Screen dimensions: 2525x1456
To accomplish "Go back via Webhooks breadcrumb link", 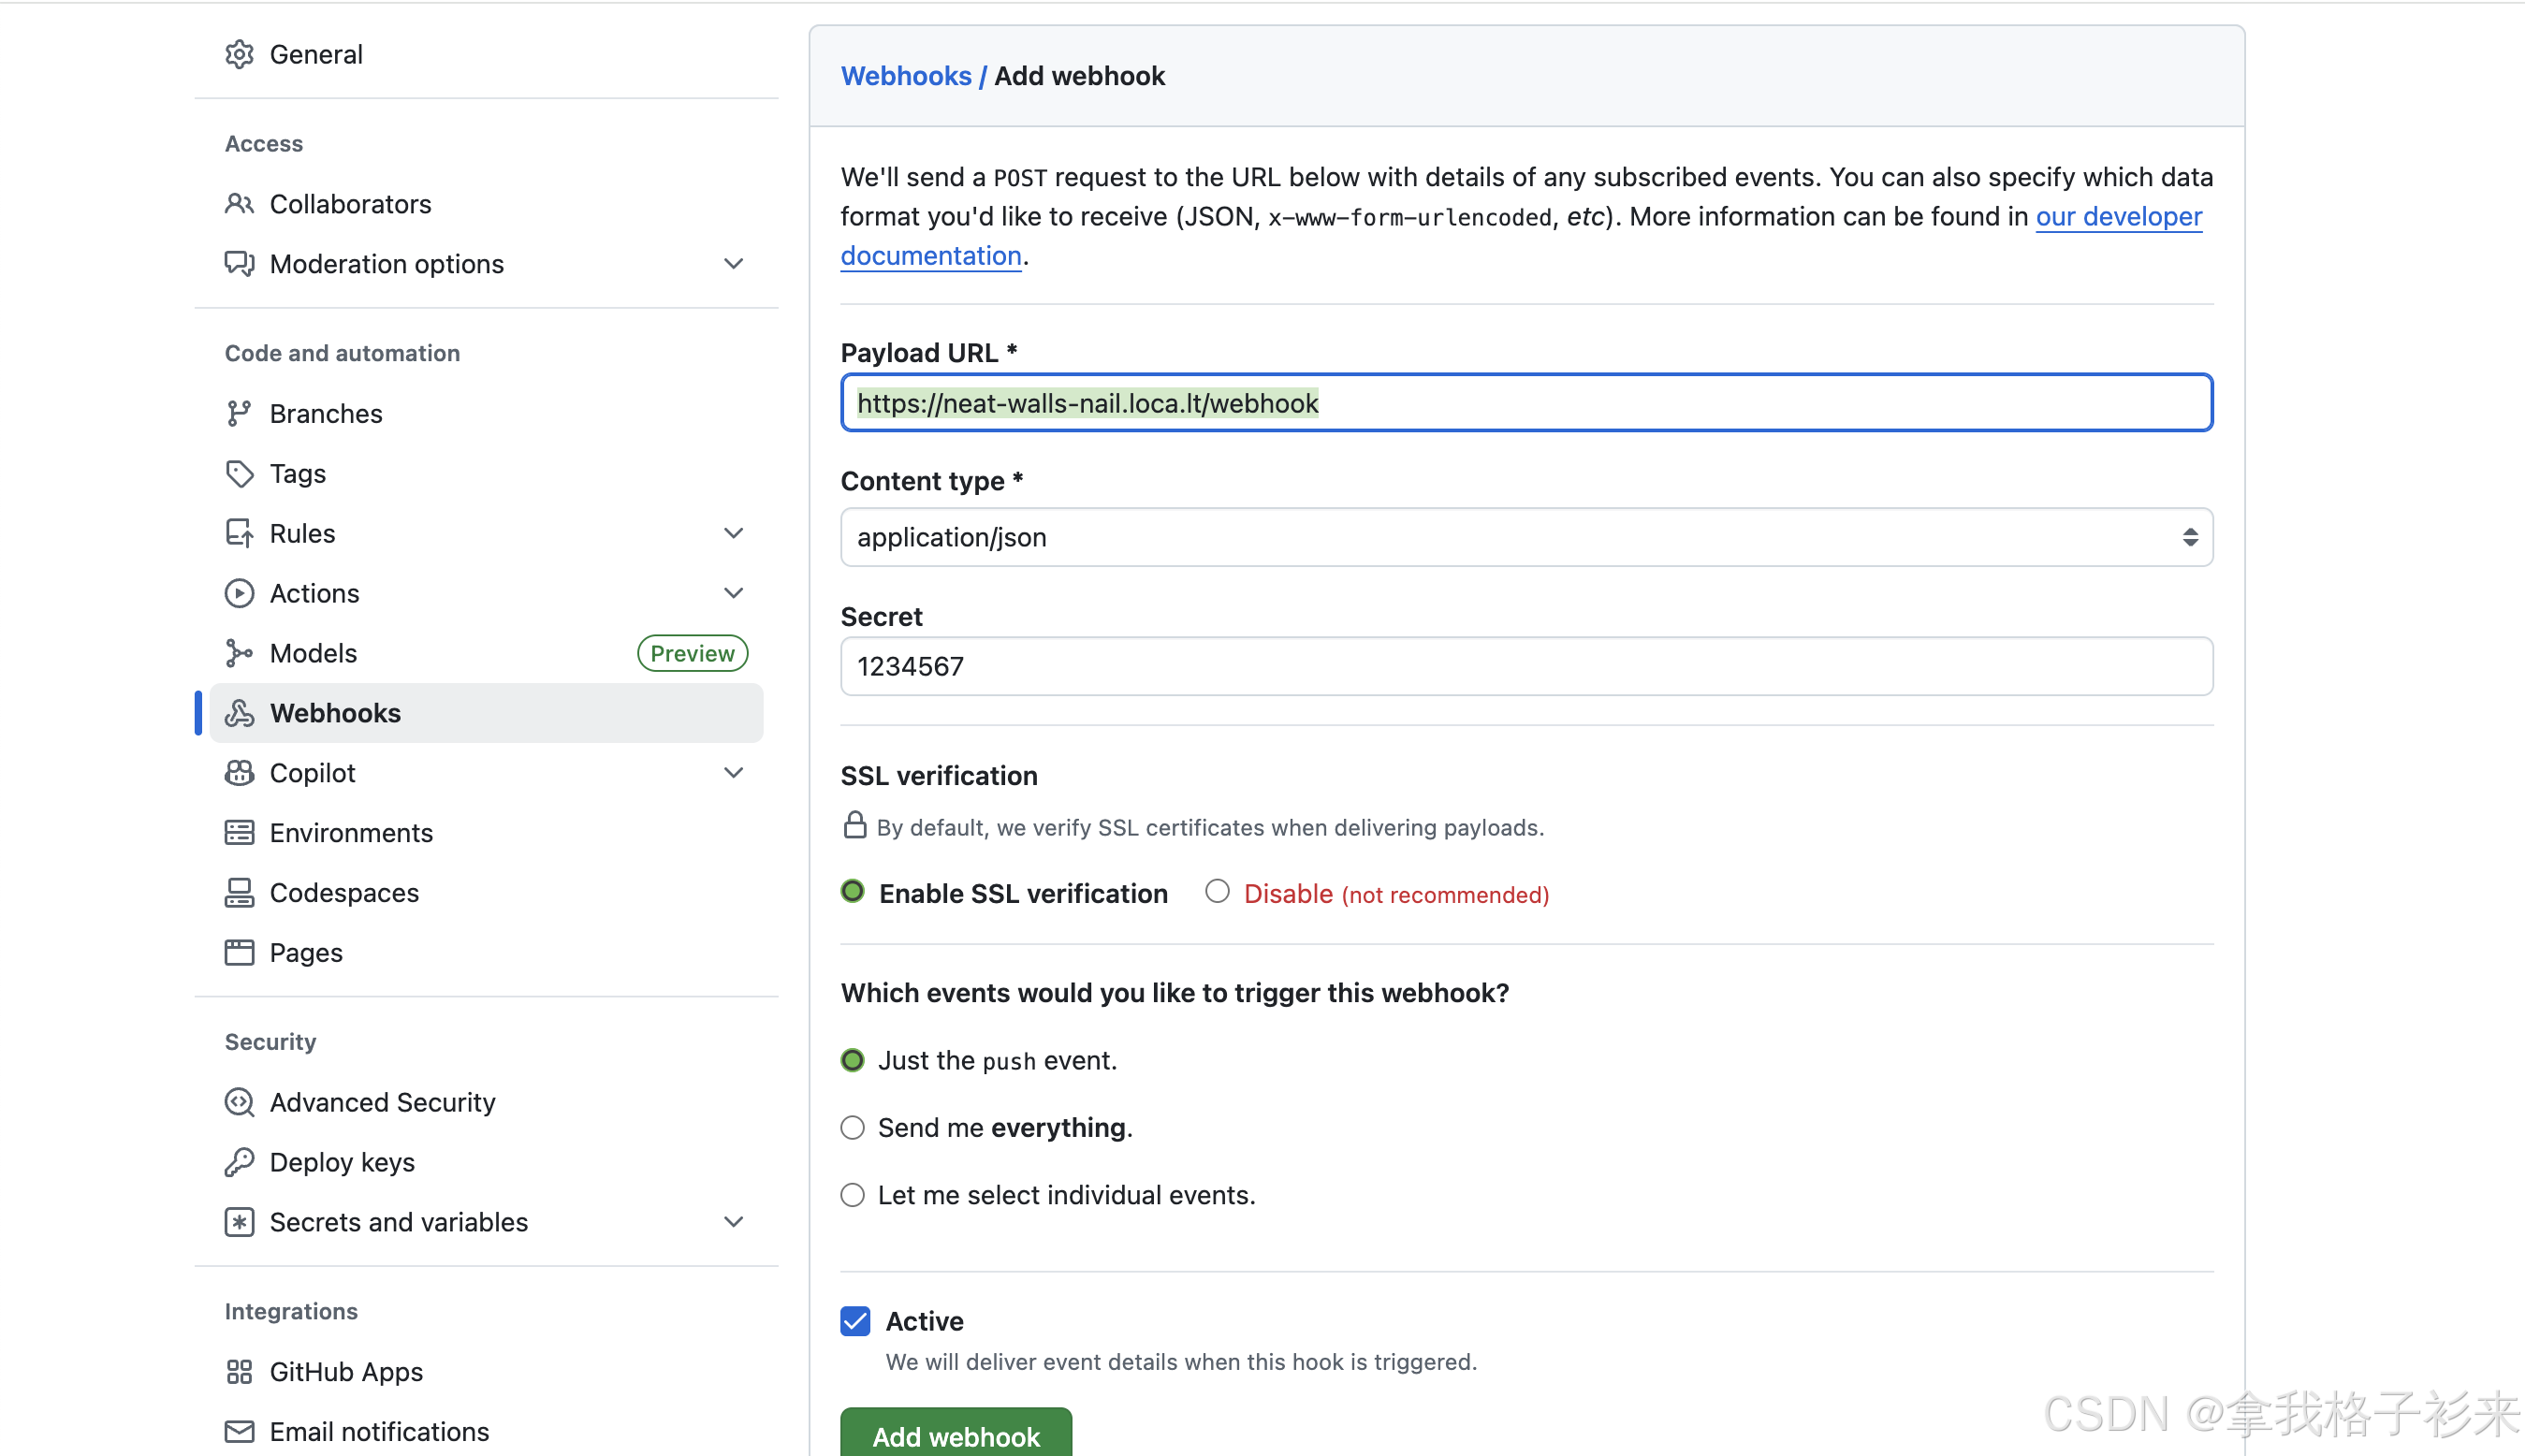I will pyautogui.click(x=905, y=76).
